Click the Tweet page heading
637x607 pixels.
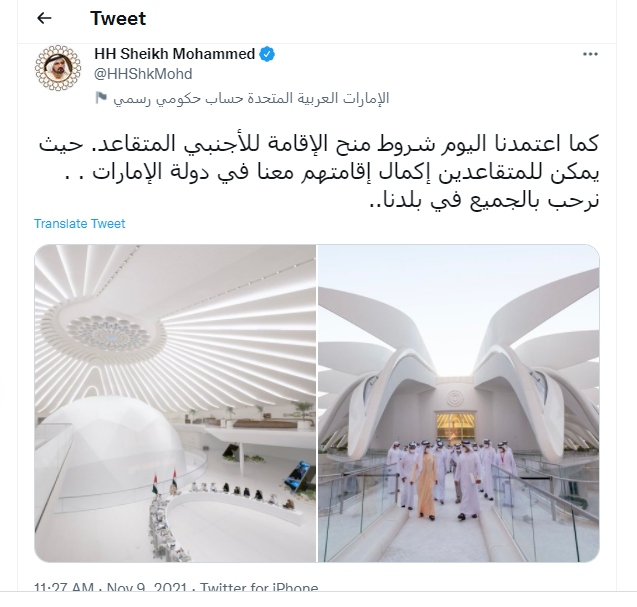click(x=118, y=18)
